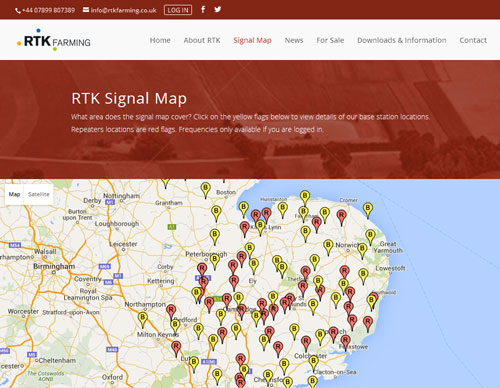Click the envelope icon beside the email address
Viewport: 500px width, 388px height.
click(86, 10)
